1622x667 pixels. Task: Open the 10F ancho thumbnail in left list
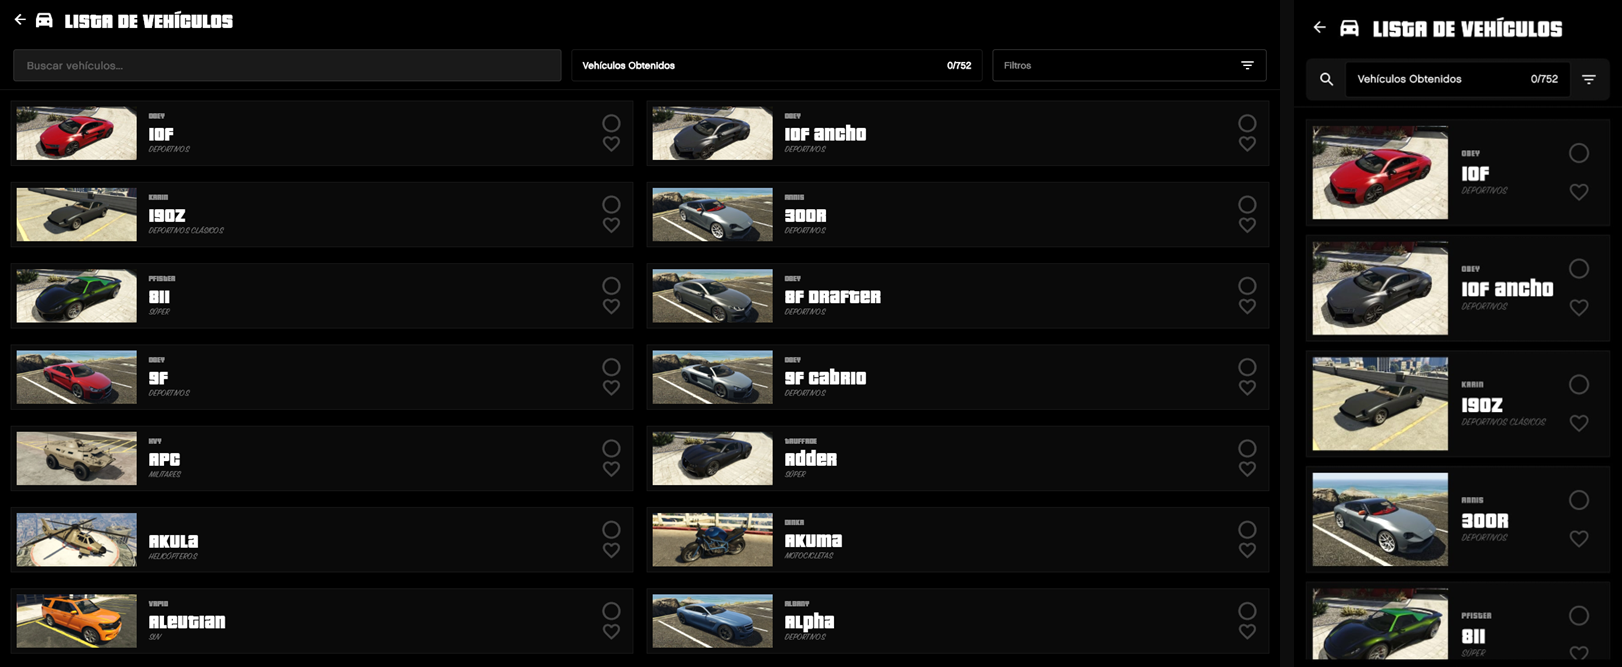pos(712,134)
